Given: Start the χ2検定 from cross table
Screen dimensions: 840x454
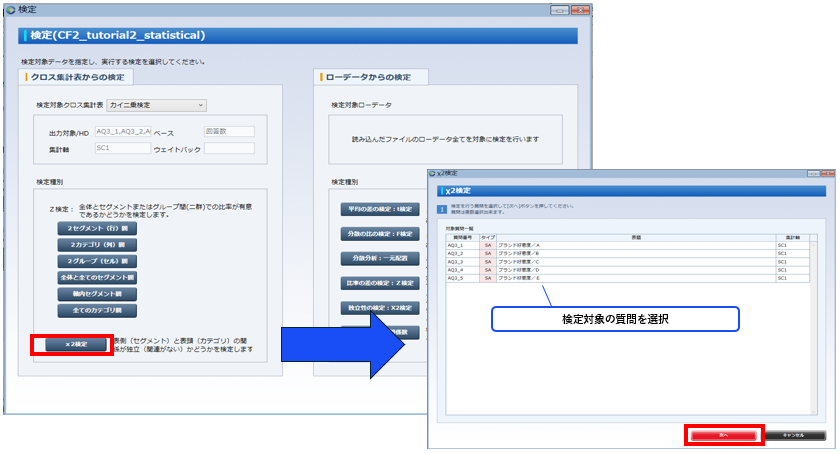Looking at the screenshot, I should click(x=76, y=344).
